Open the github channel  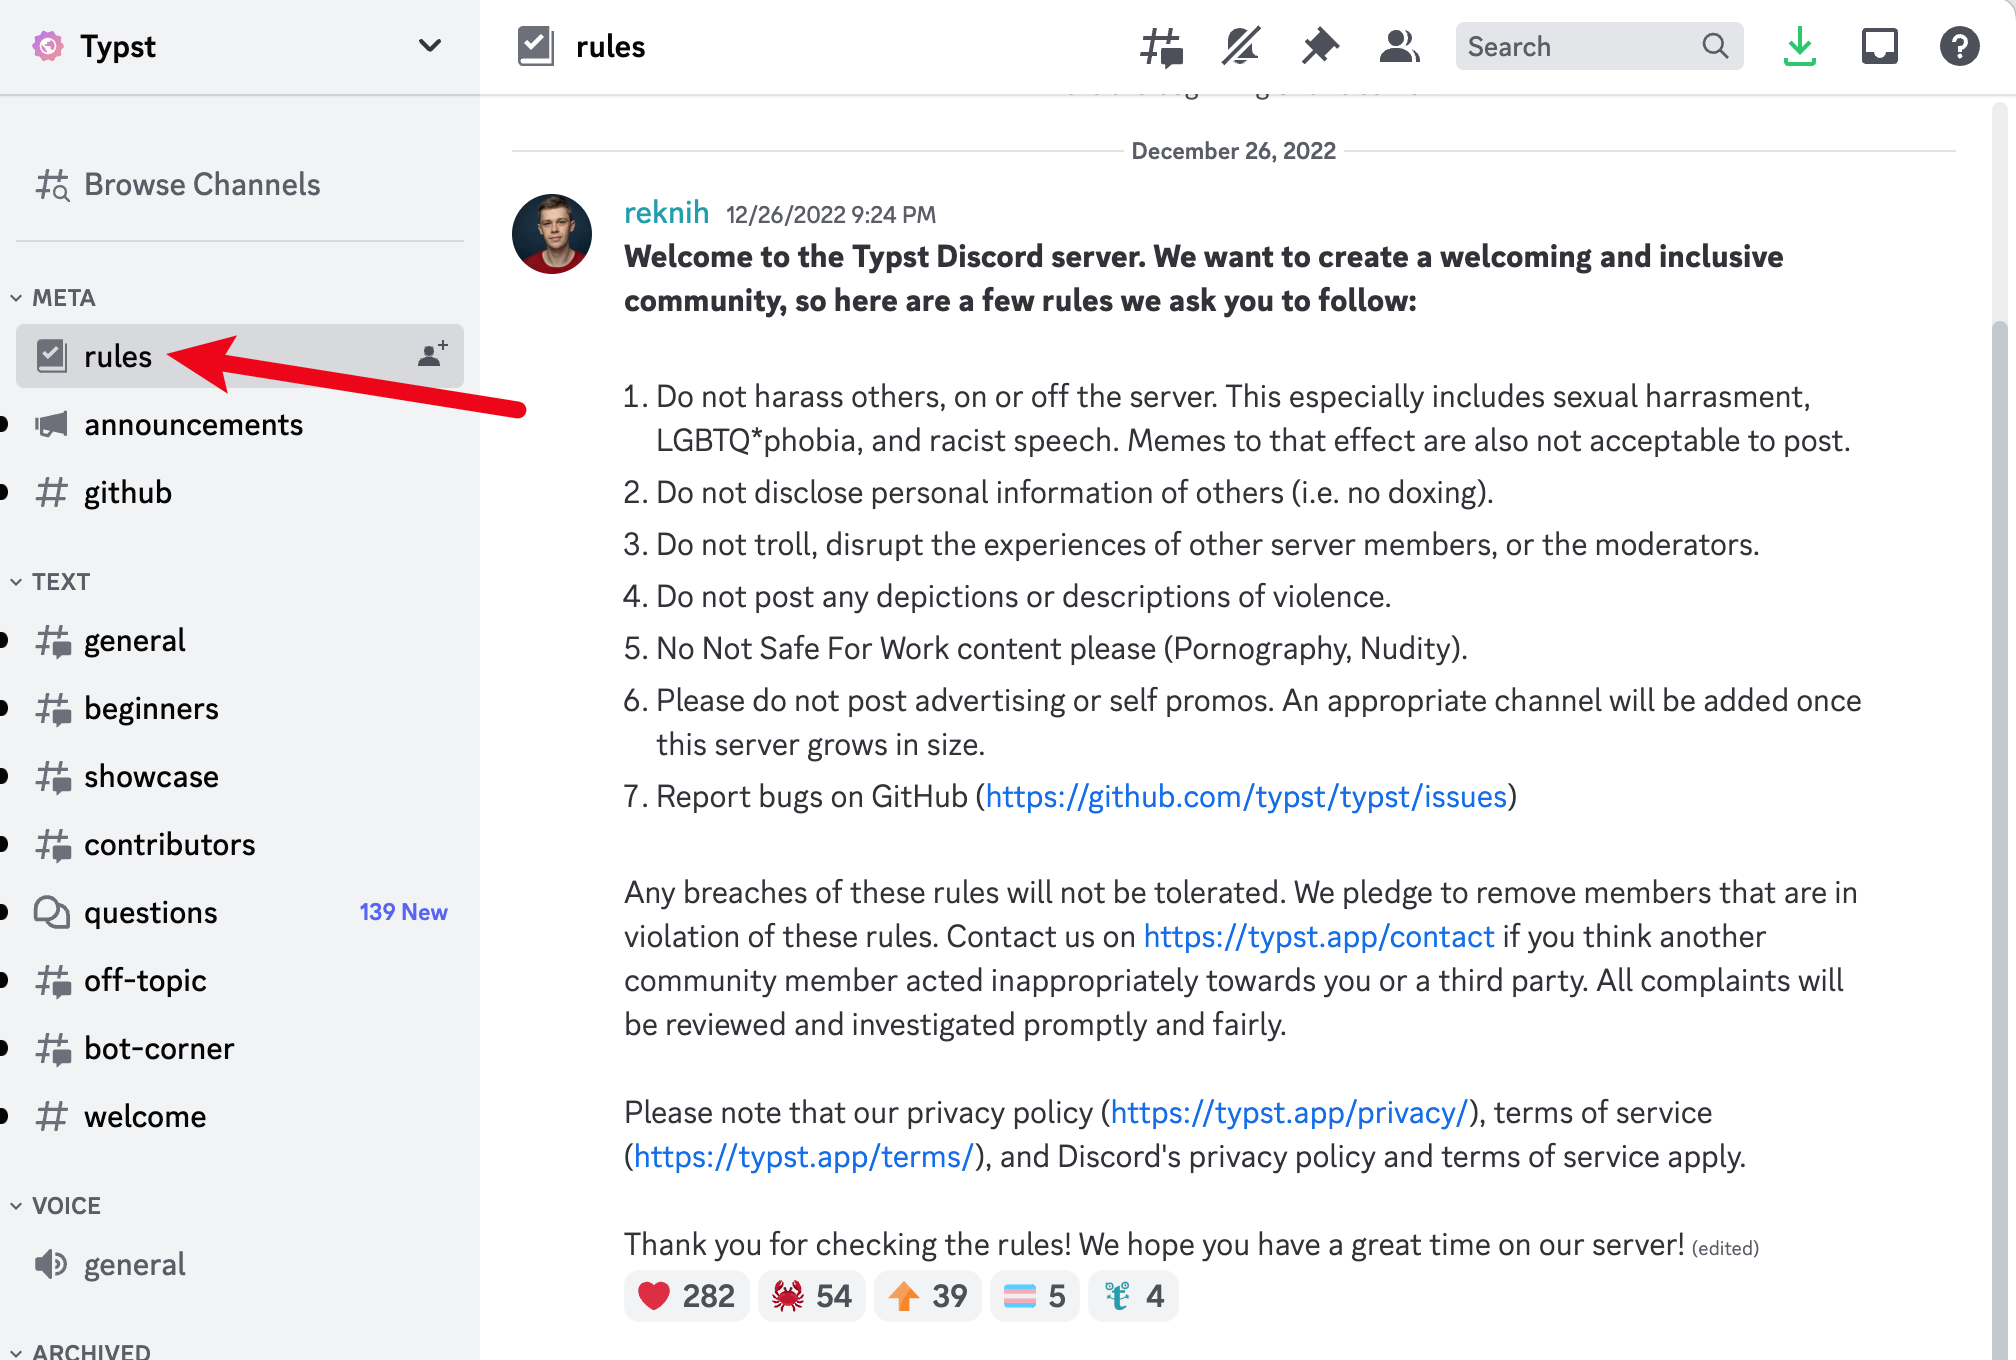240,492
